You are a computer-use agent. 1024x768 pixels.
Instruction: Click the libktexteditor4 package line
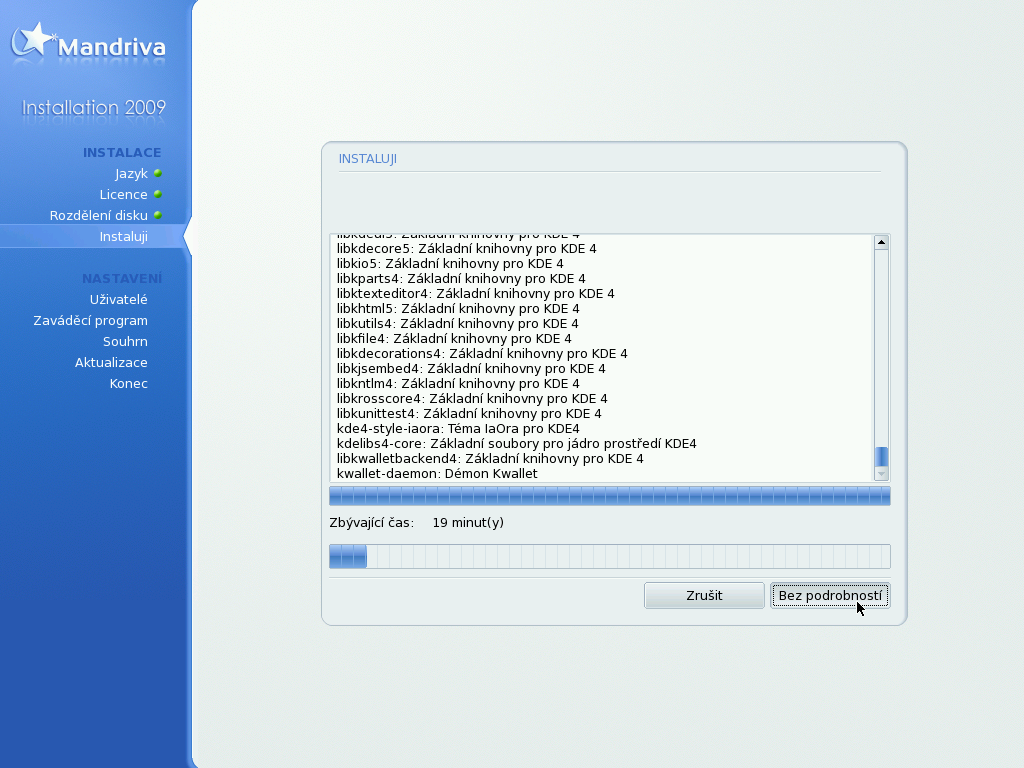475,294
